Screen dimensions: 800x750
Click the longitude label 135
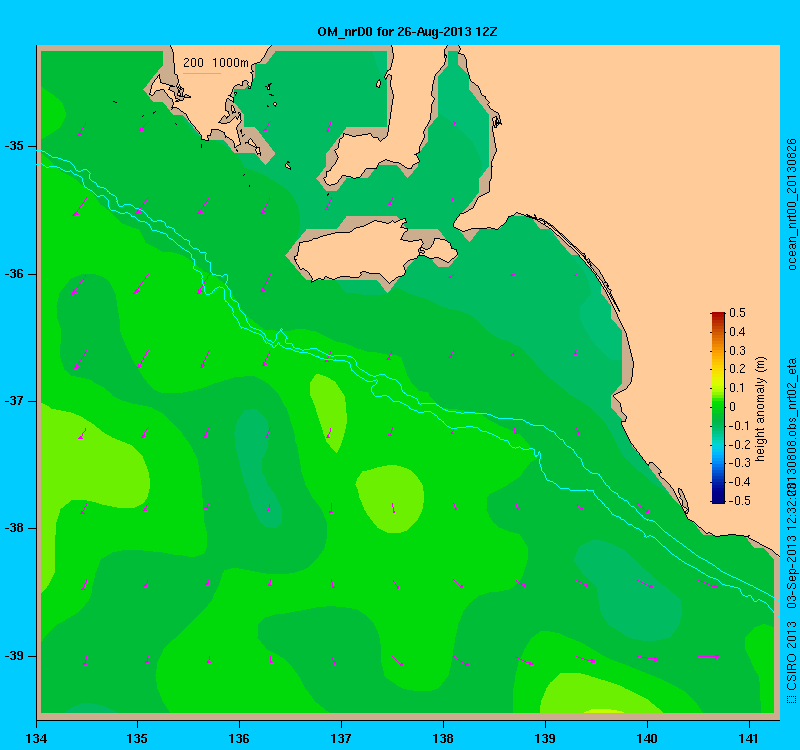click(137, 738)
